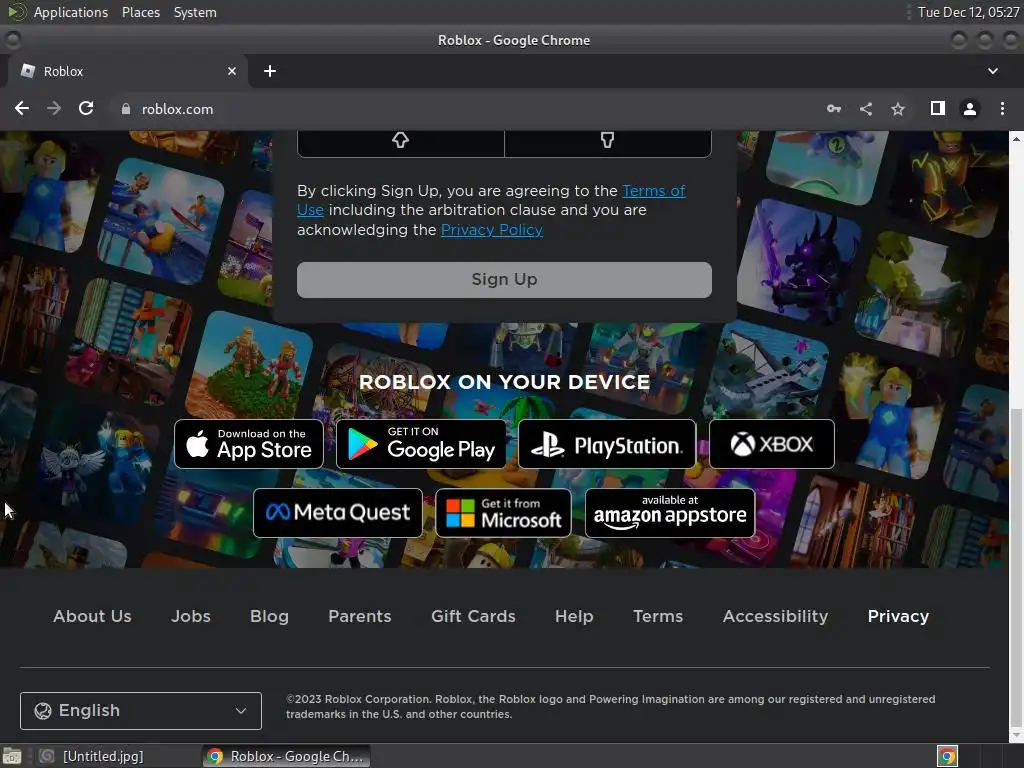Go back to the previous page
This screenshot has width=1024, height=768.
(22, 108)
